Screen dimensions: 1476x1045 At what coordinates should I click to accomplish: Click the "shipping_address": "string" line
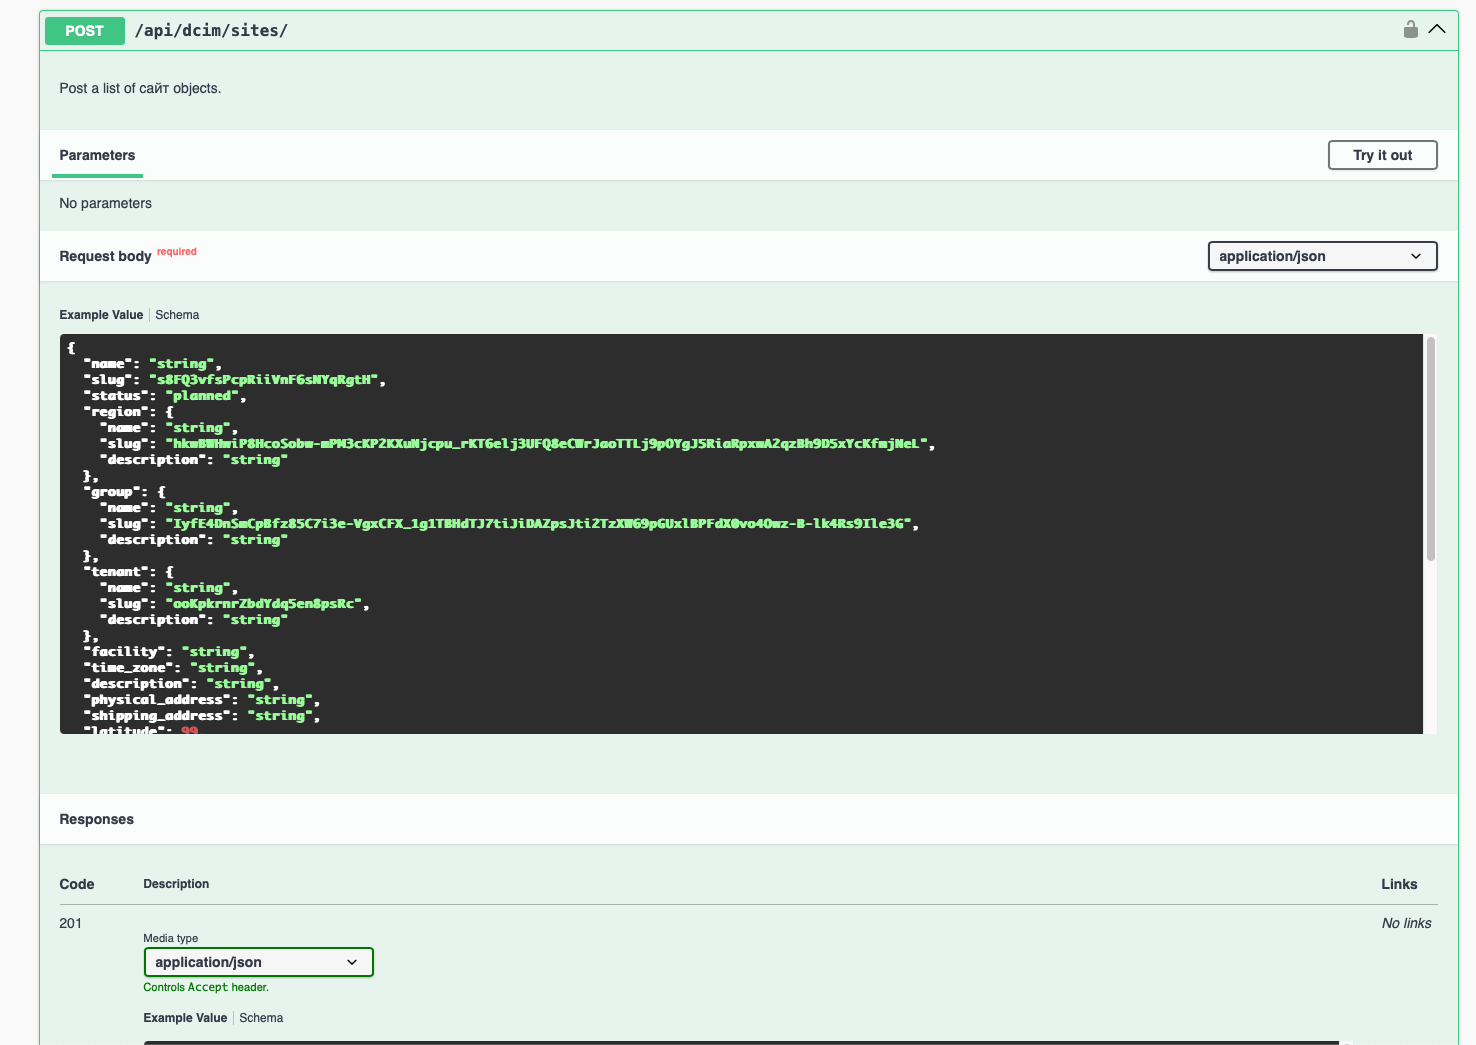[202, 716]
